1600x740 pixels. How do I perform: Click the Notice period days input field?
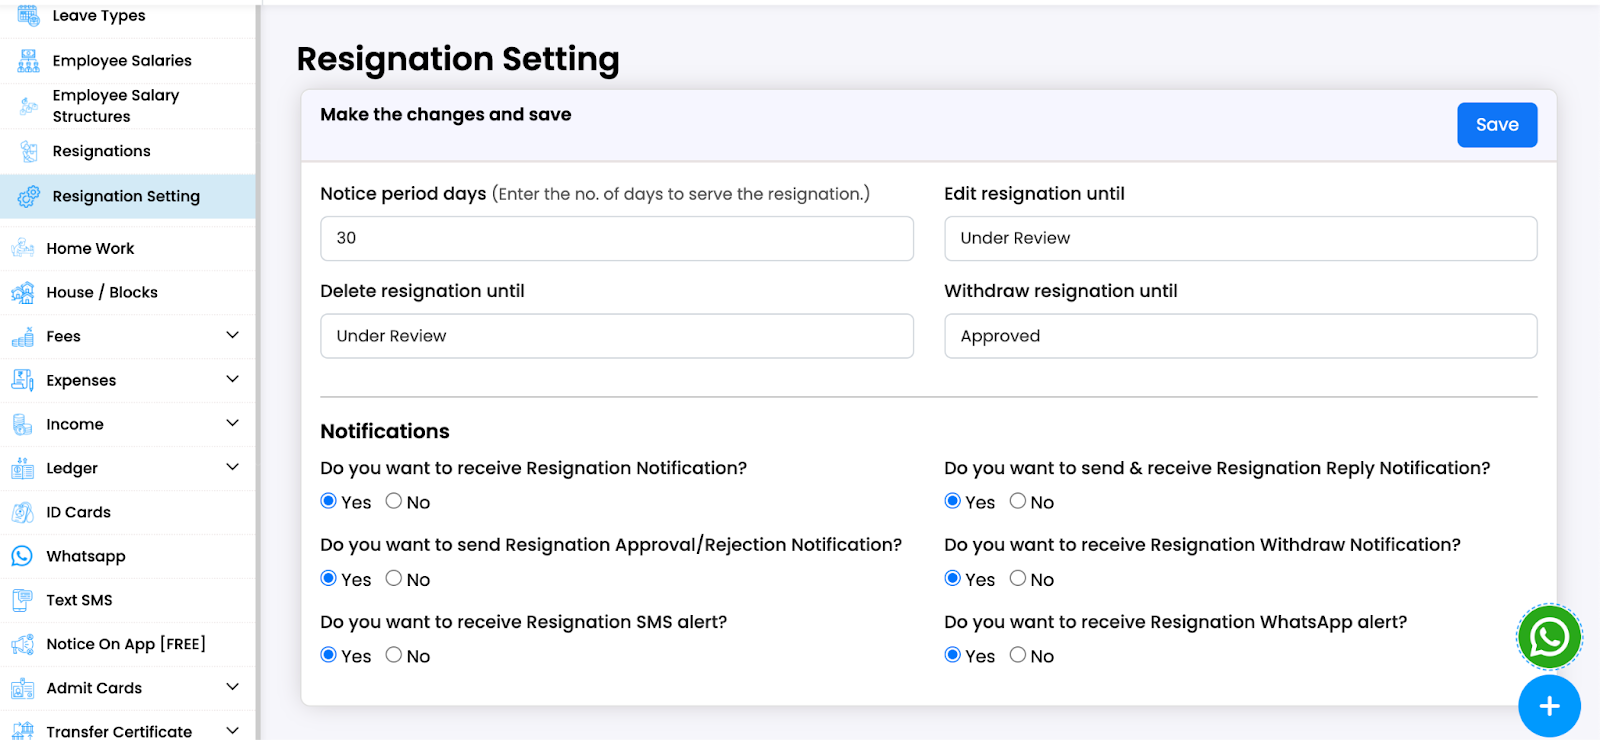coord(616,239)
